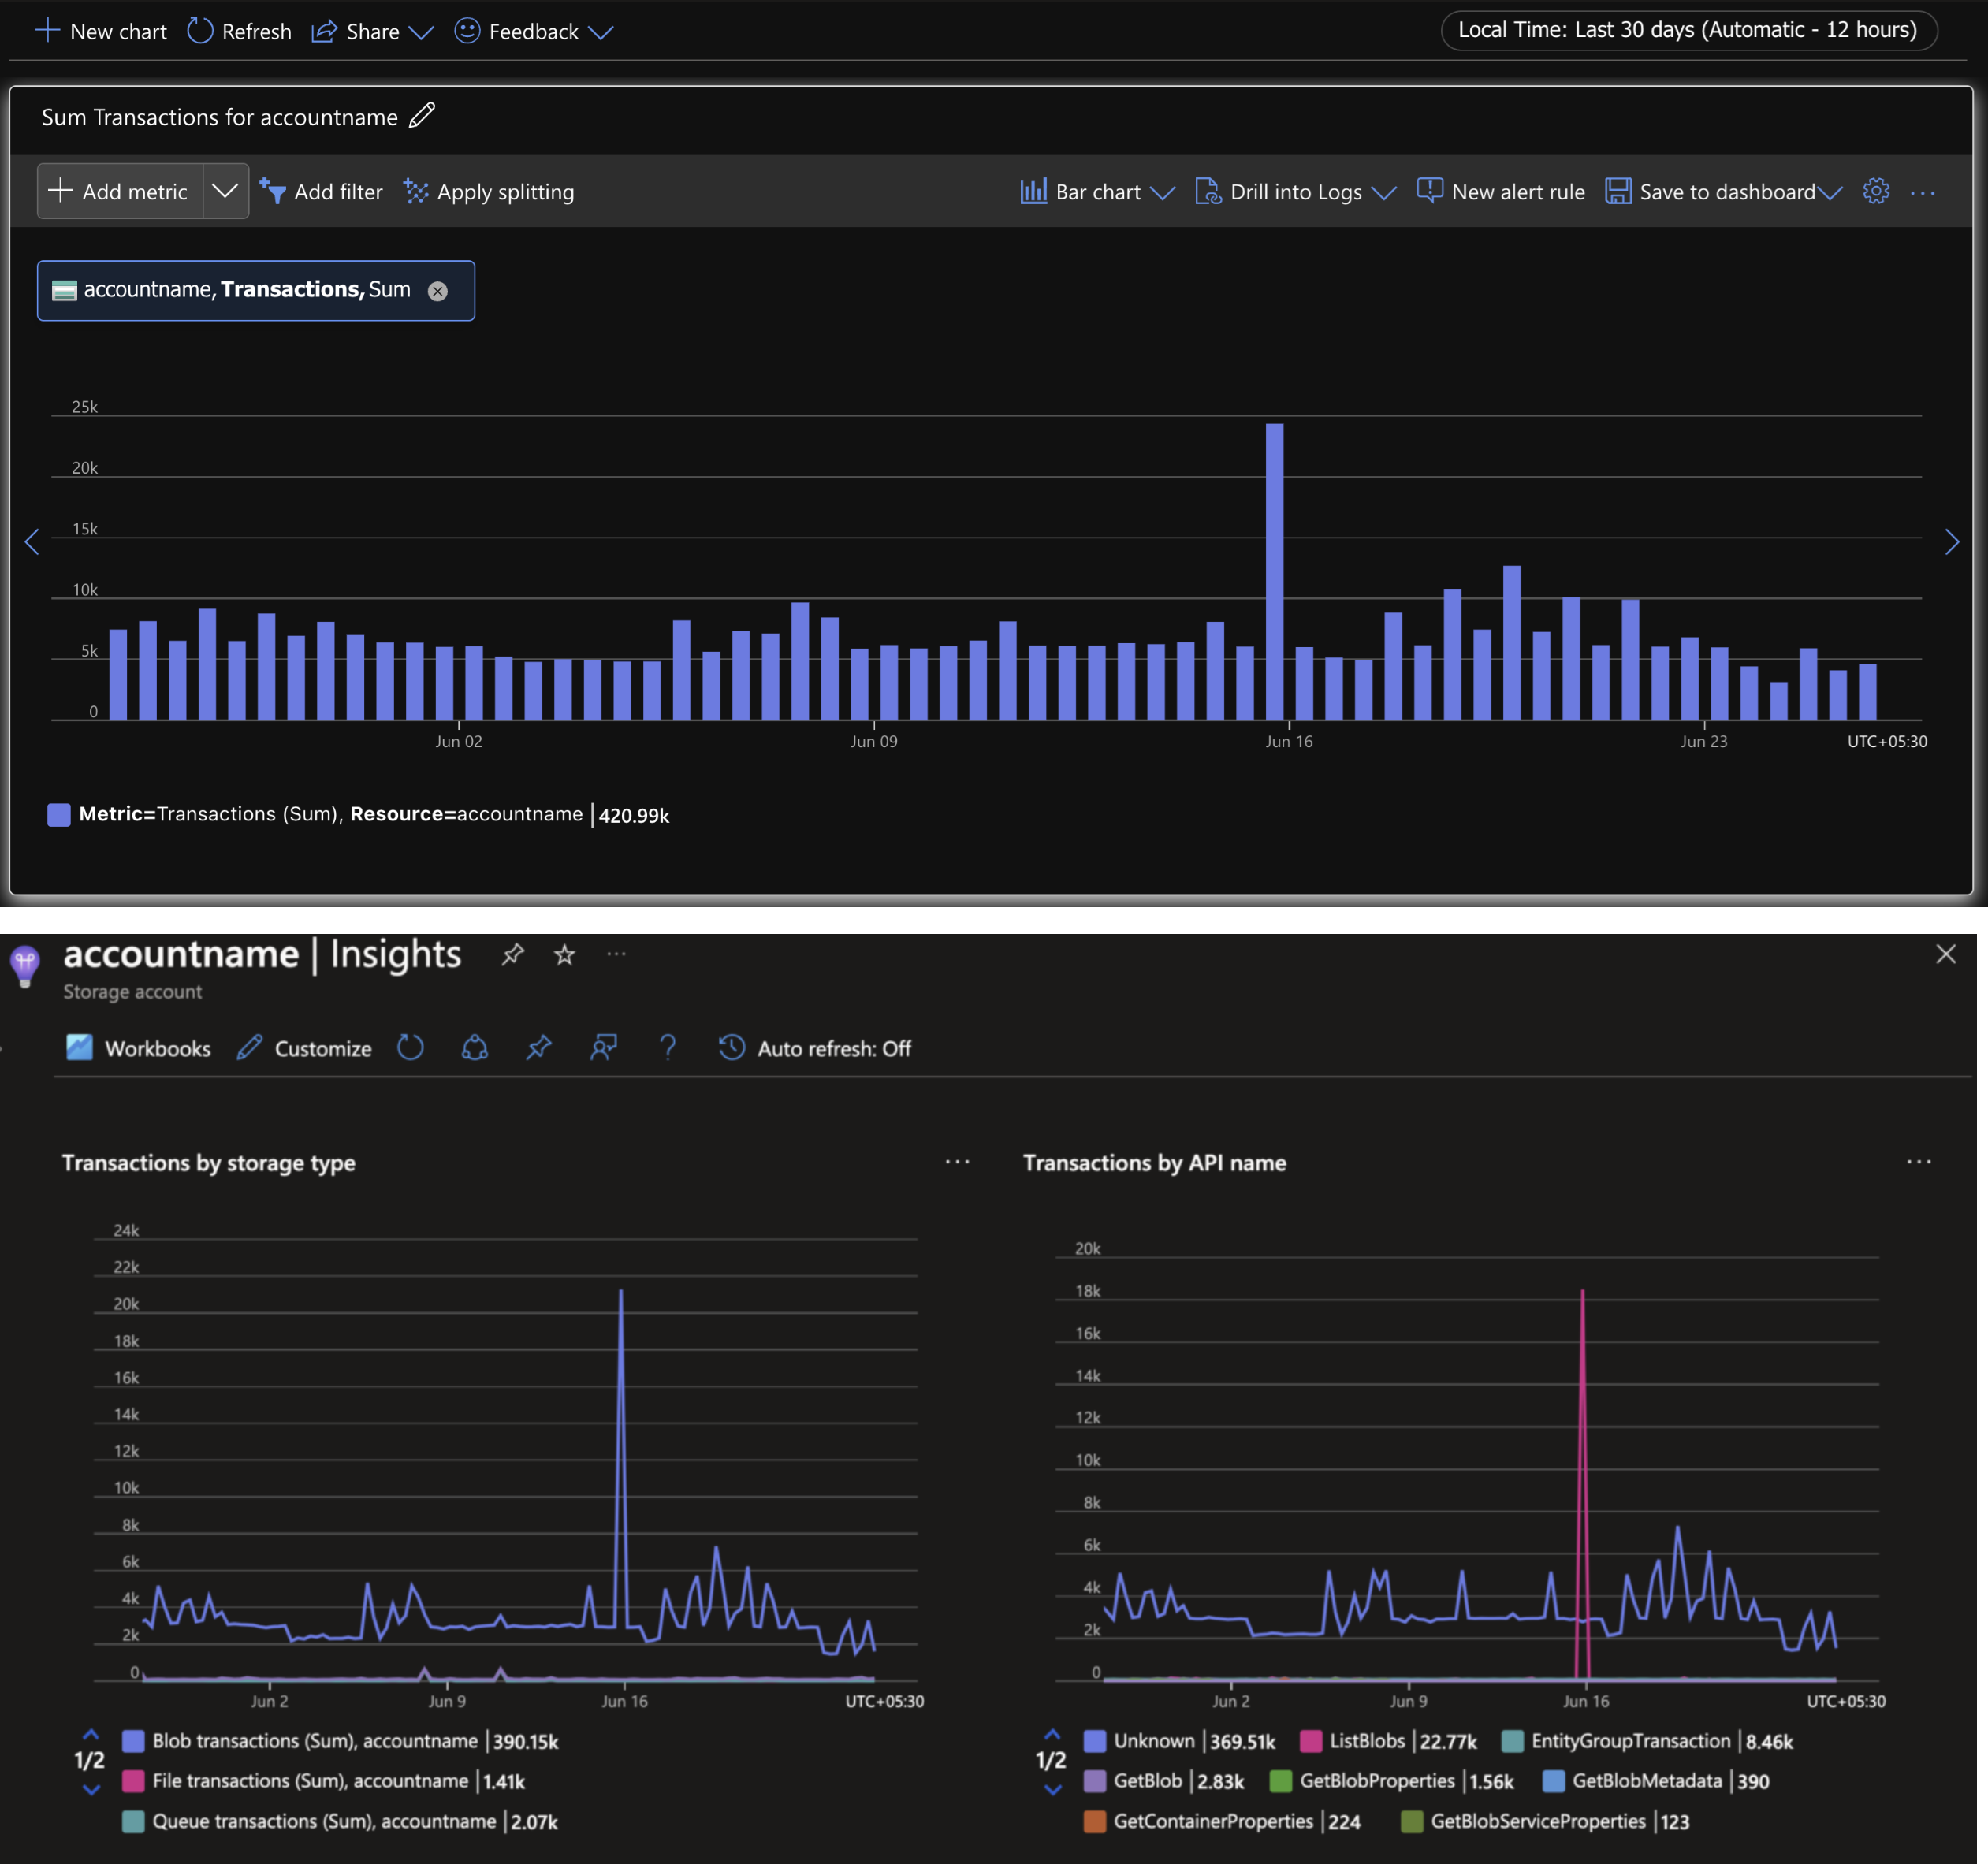Open the Local Time range picker
Screen dimensions: 1988x1864
click(1687, 30)
